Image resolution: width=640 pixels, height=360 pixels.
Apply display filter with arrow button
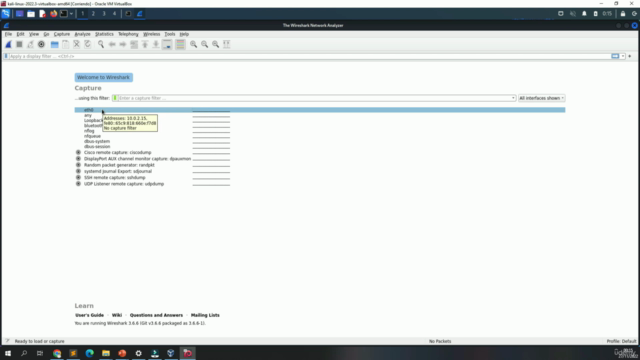pyautogui.click(x=615, y=56)
